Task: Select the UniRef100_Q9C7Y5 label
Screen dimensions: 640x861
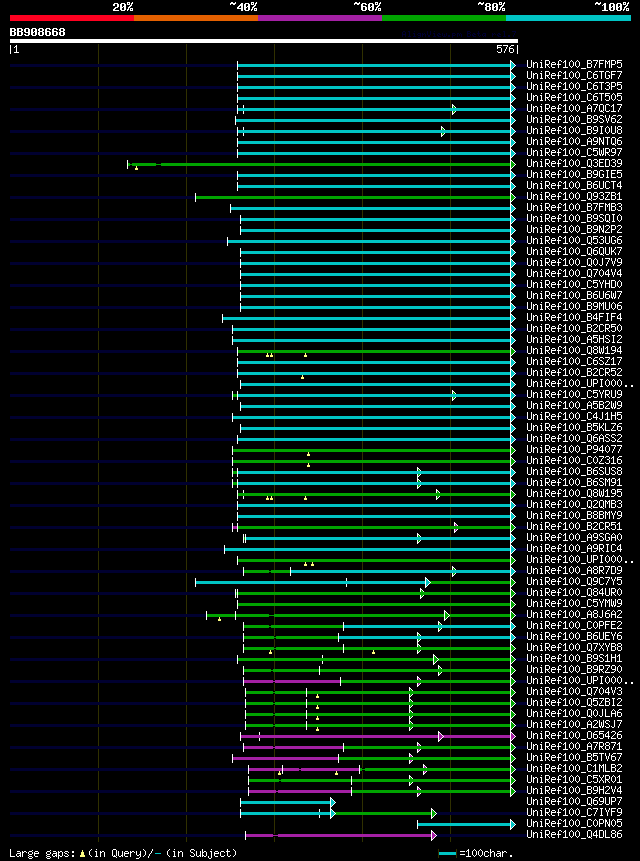Action: pos(574,581)
